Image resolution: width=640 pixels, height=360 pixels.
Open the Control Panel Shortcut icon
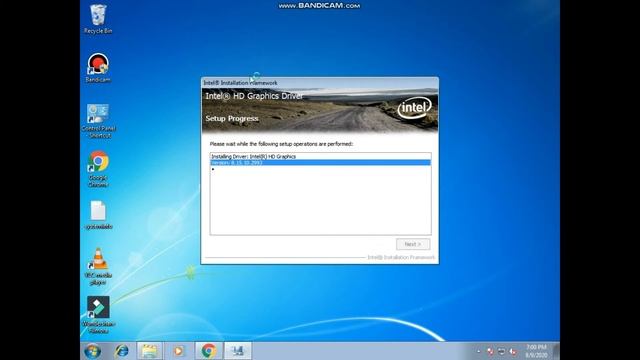(x=98, y=120)
